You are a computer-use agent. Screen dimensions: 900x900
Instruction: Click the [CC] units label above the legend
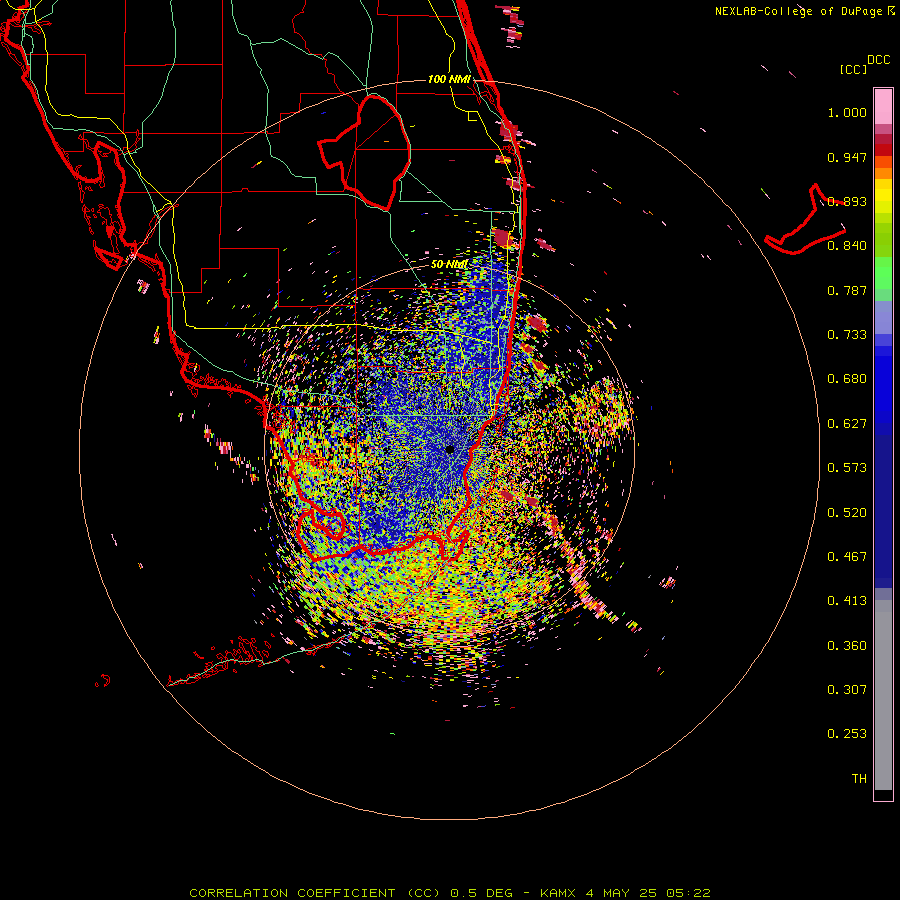[853, 69]
